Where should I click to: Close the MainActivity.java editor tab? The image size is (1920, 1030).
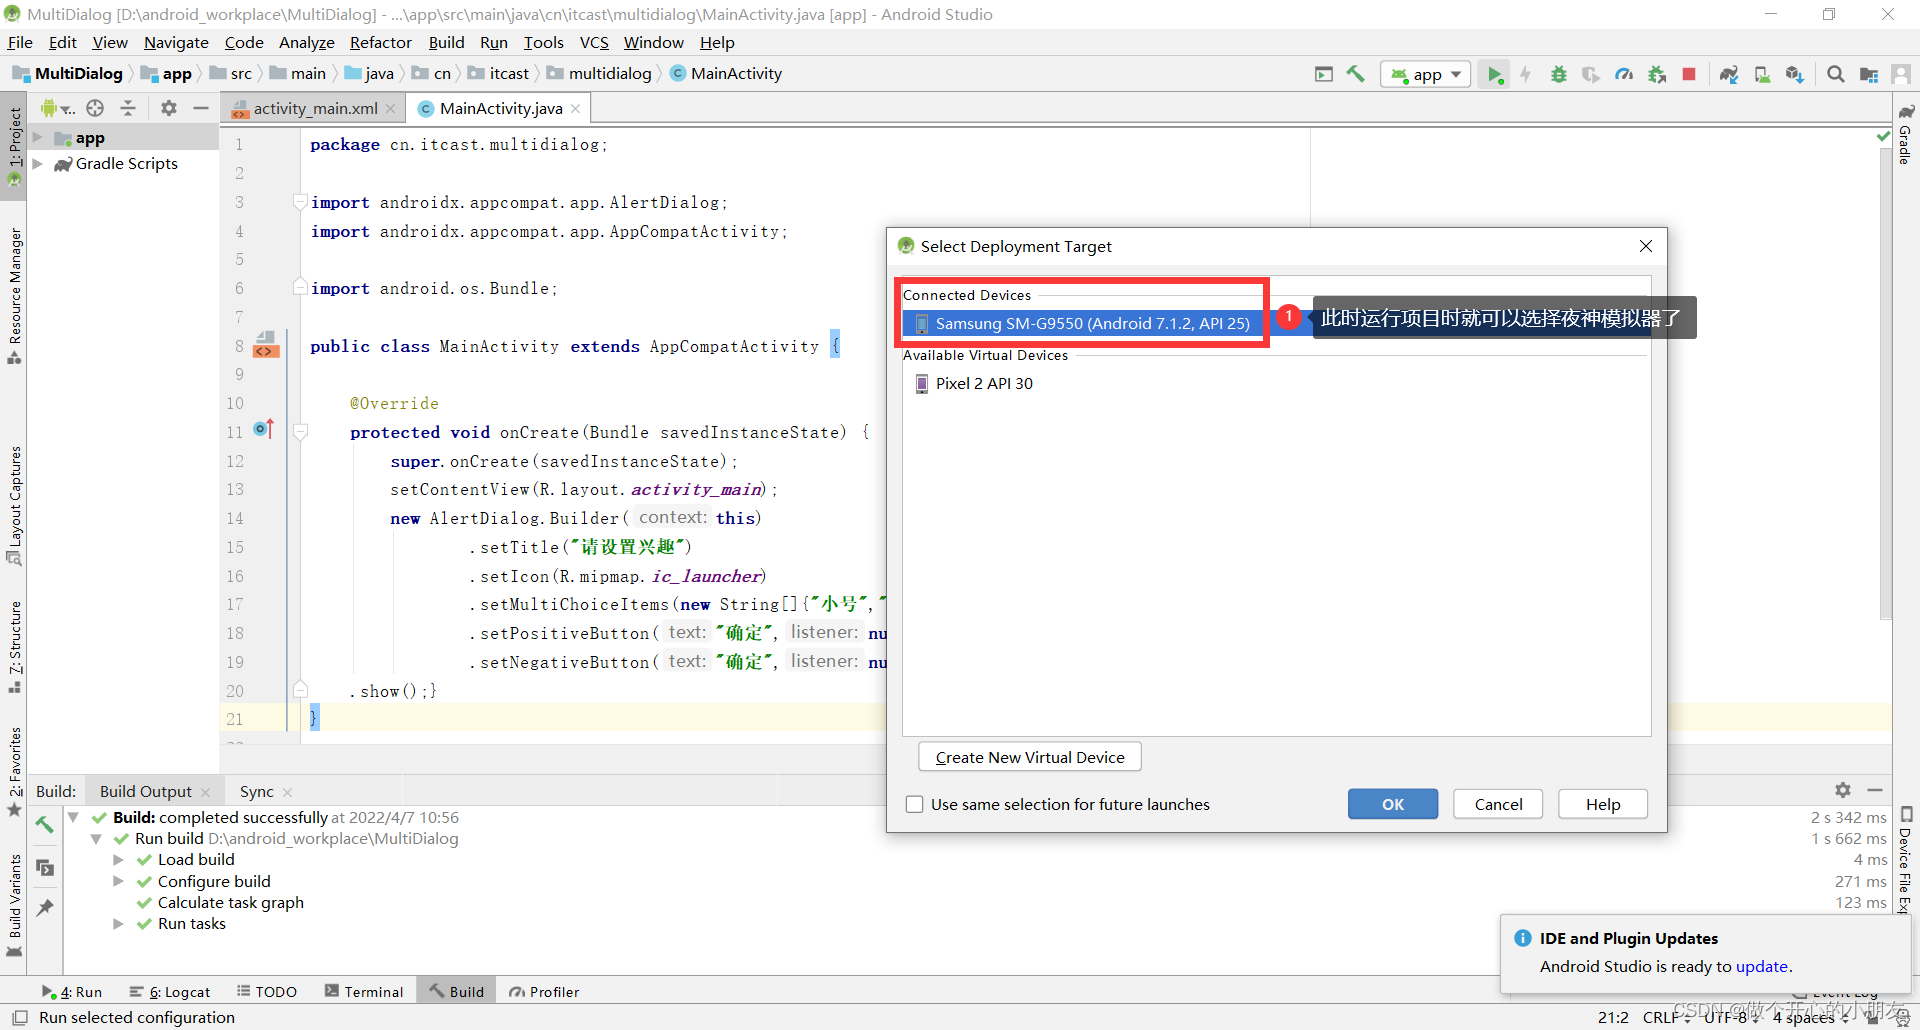[576, 108]
